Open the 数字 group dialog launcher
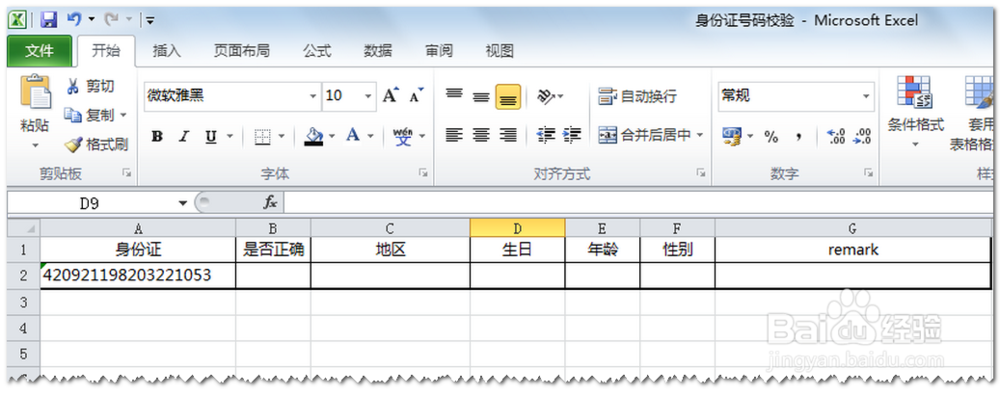This screenshot has width=1000, height=395. [x=869, y=173]
